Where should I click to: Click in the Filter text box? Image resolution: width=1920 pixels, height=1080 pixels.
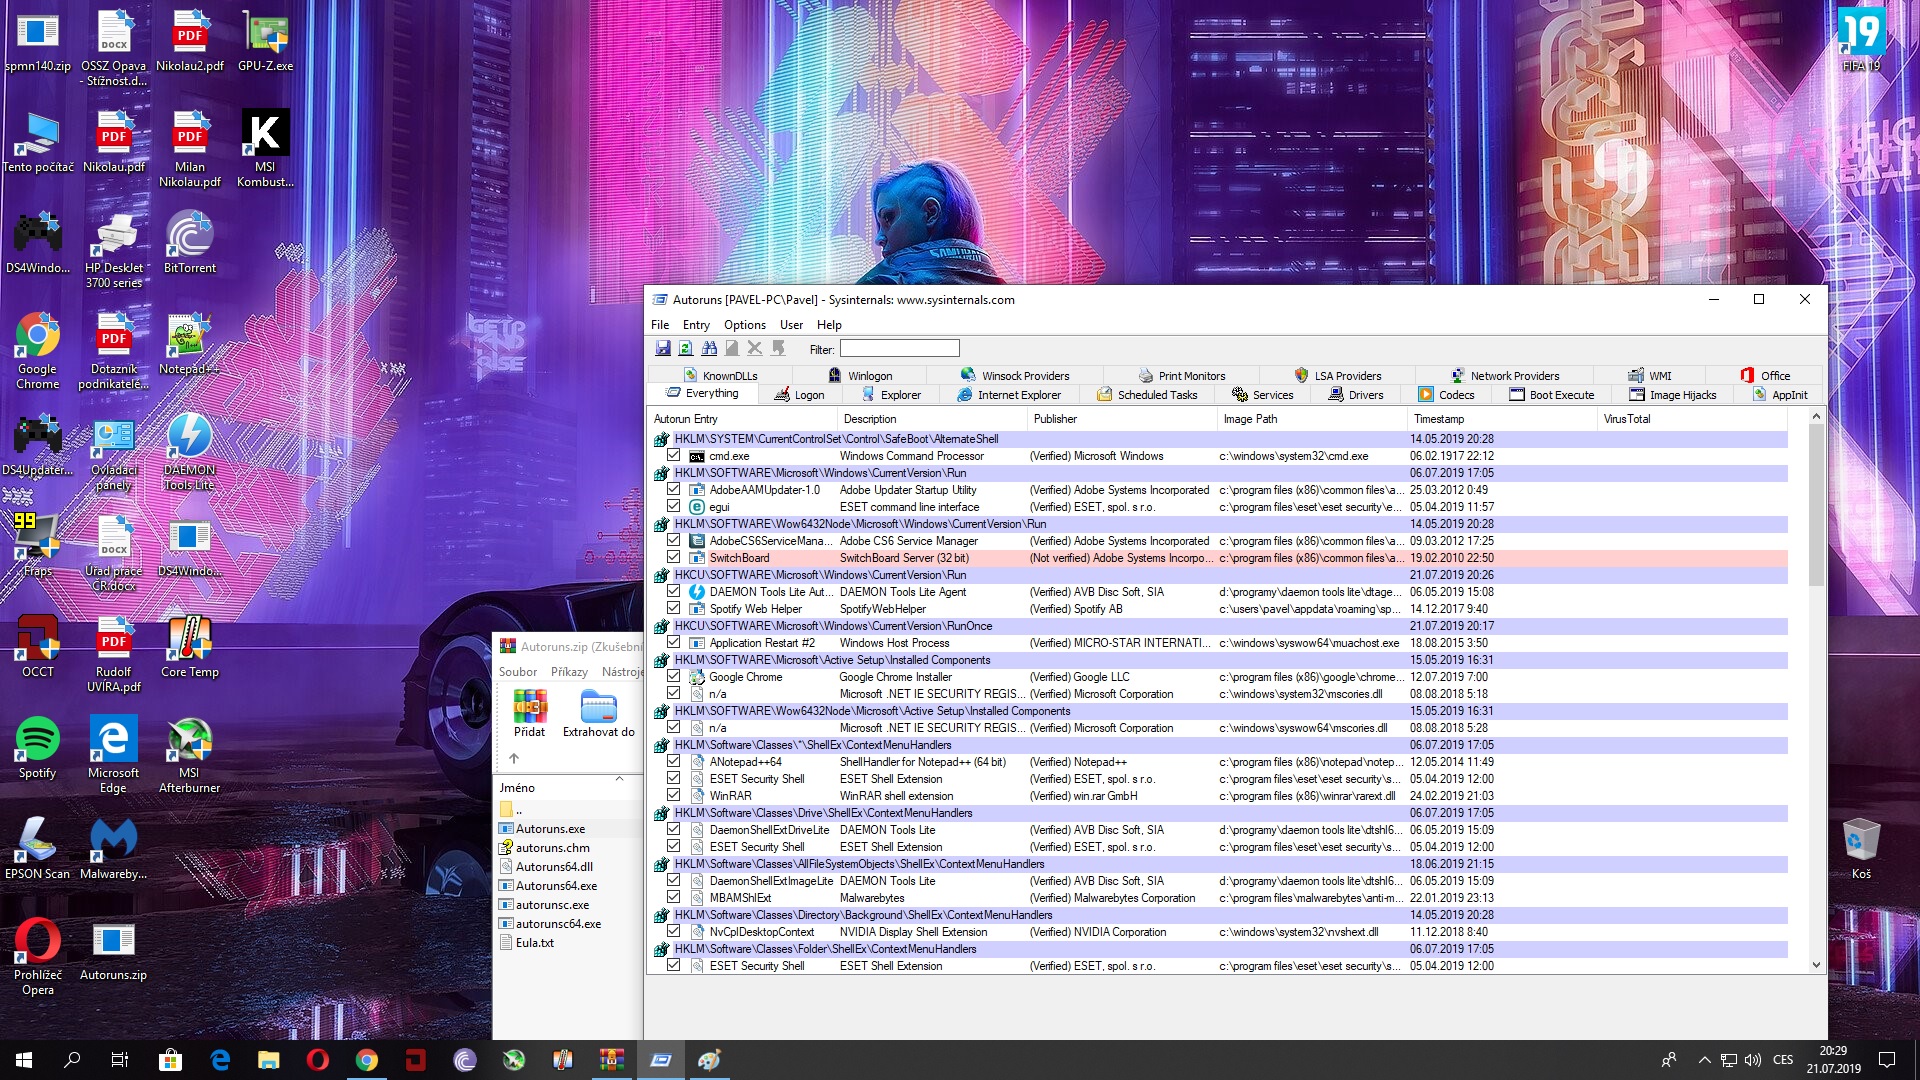pos(899,349)
